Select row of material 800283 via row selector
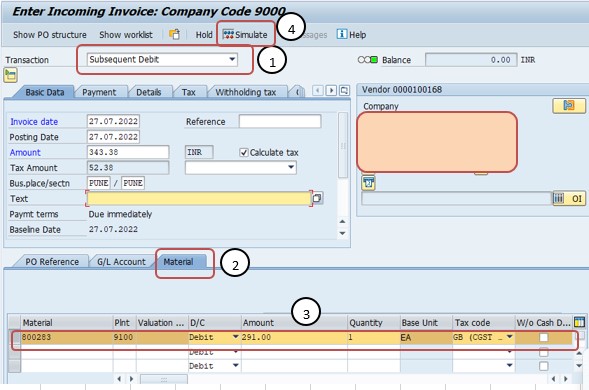Screen dimensions: 589x390 pos(15,337)
